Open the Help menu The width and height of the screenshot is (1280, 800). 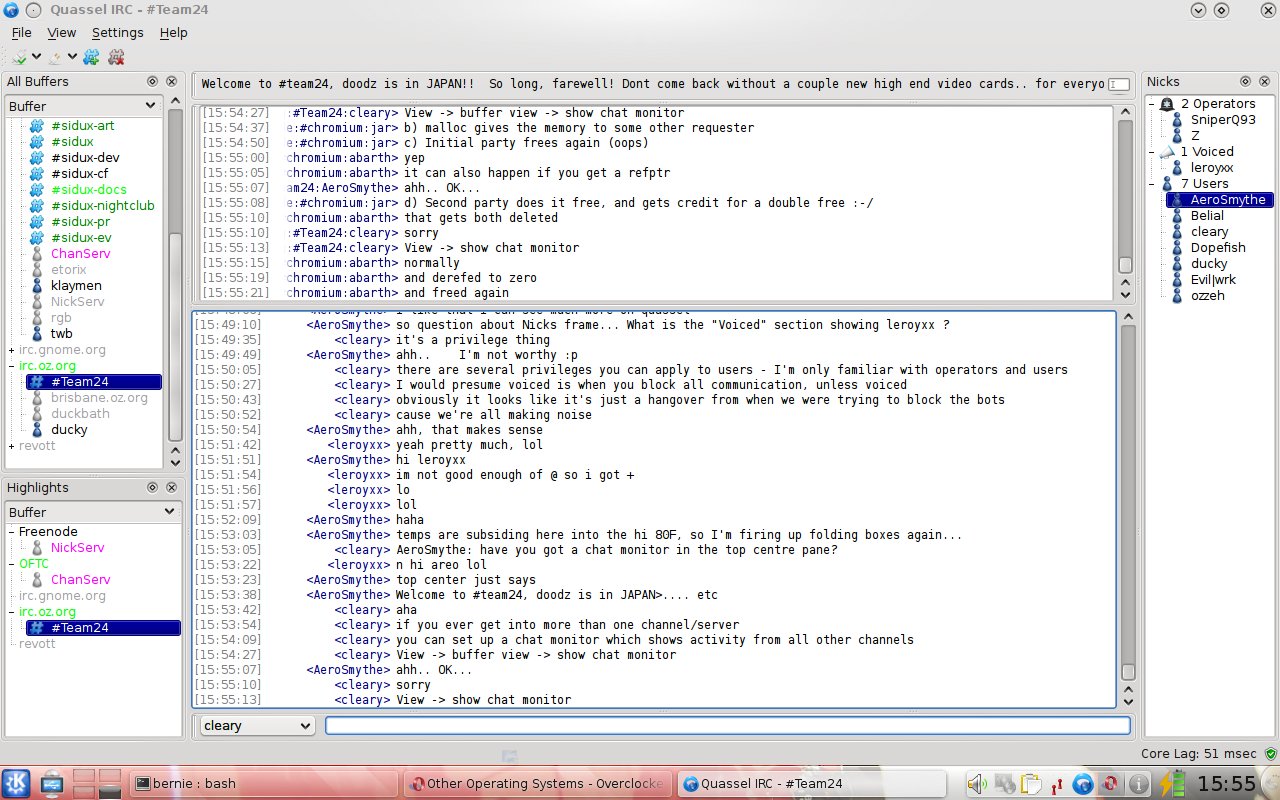[x=174, y=33]
